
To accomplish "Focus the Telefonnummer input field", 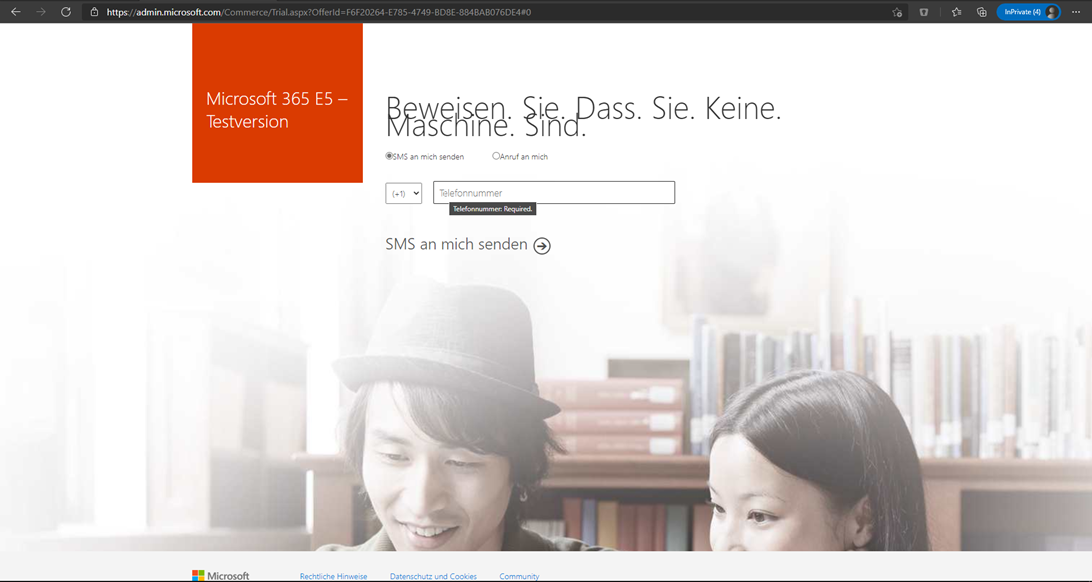I will tap(554, 193).
